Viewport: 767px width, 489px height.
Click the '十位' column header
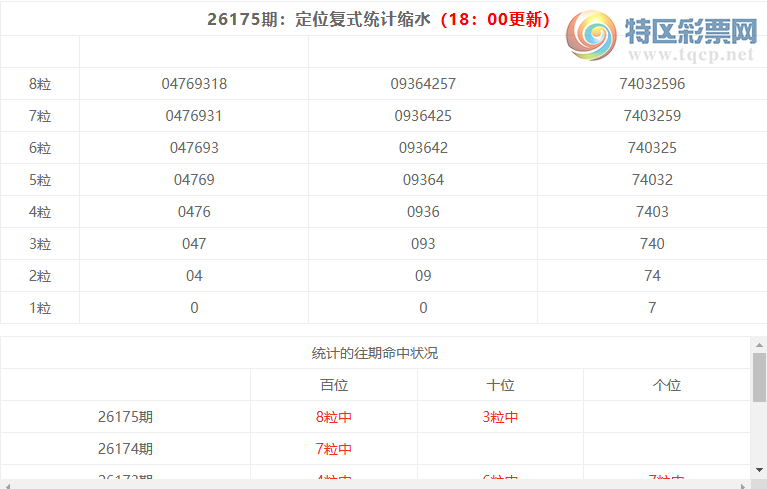coord(500,385)
